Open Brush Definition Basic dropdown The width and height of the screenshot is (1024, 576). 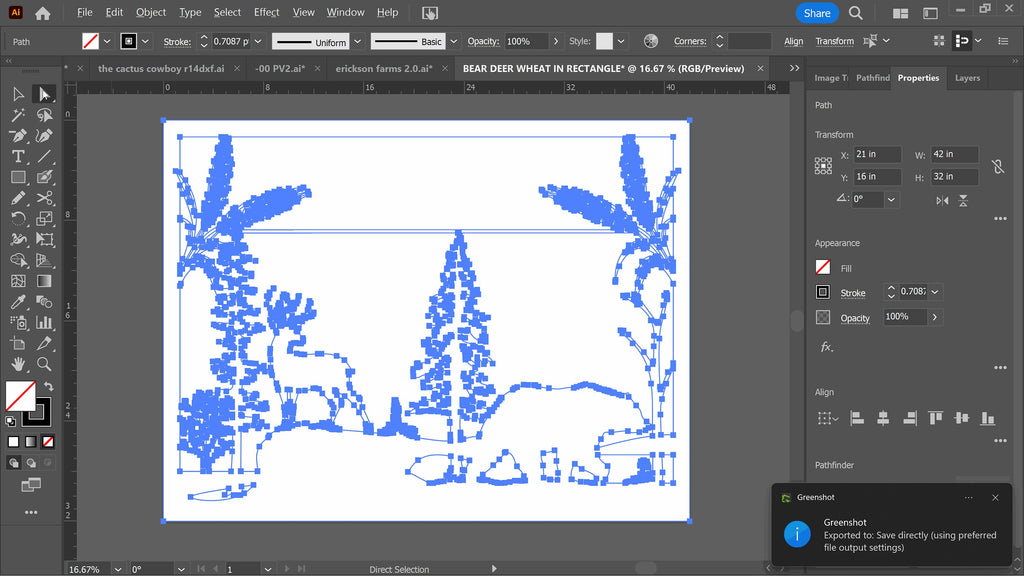click(x=453, y=41)
